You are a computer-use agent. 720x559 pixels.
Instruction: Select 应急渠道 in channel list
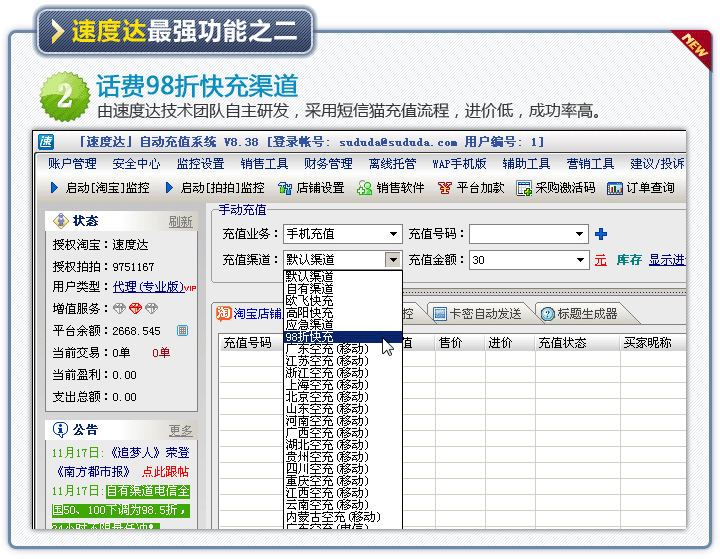pos(343,325)
